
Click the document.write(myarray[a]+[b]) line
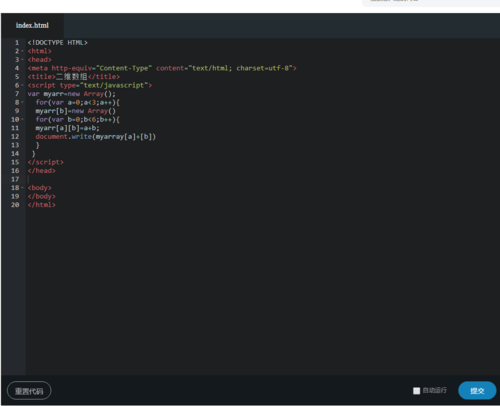(x=96, y=137)
